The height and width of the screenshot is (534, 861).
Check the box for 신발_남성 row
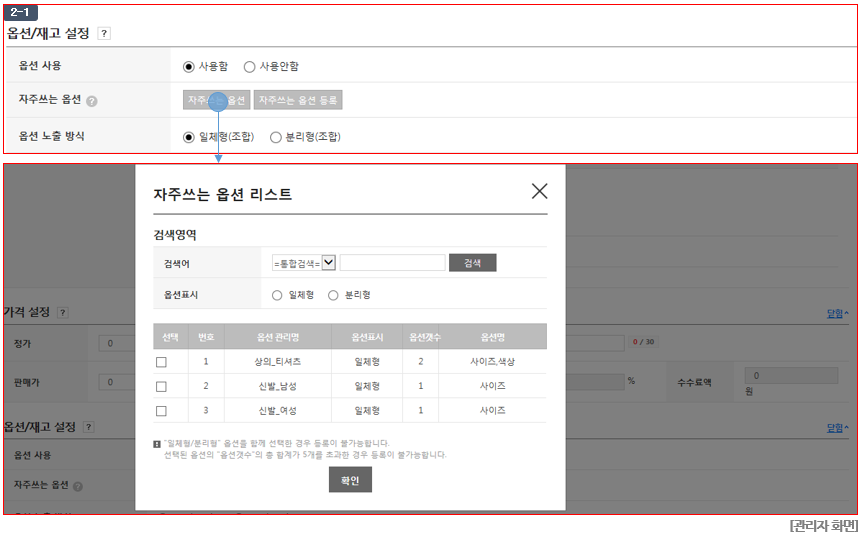point(161,387)
